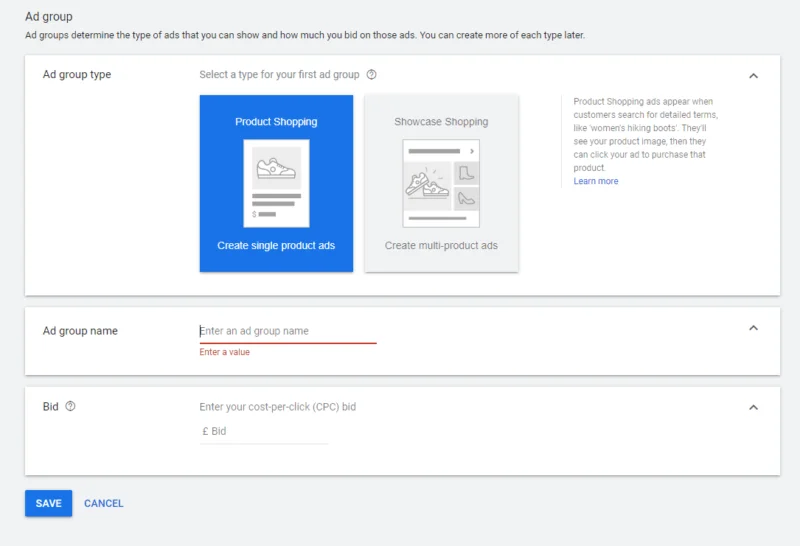Collapse the Ad group type section
This screenshot has width=800, height=546.
click(753, 76)
